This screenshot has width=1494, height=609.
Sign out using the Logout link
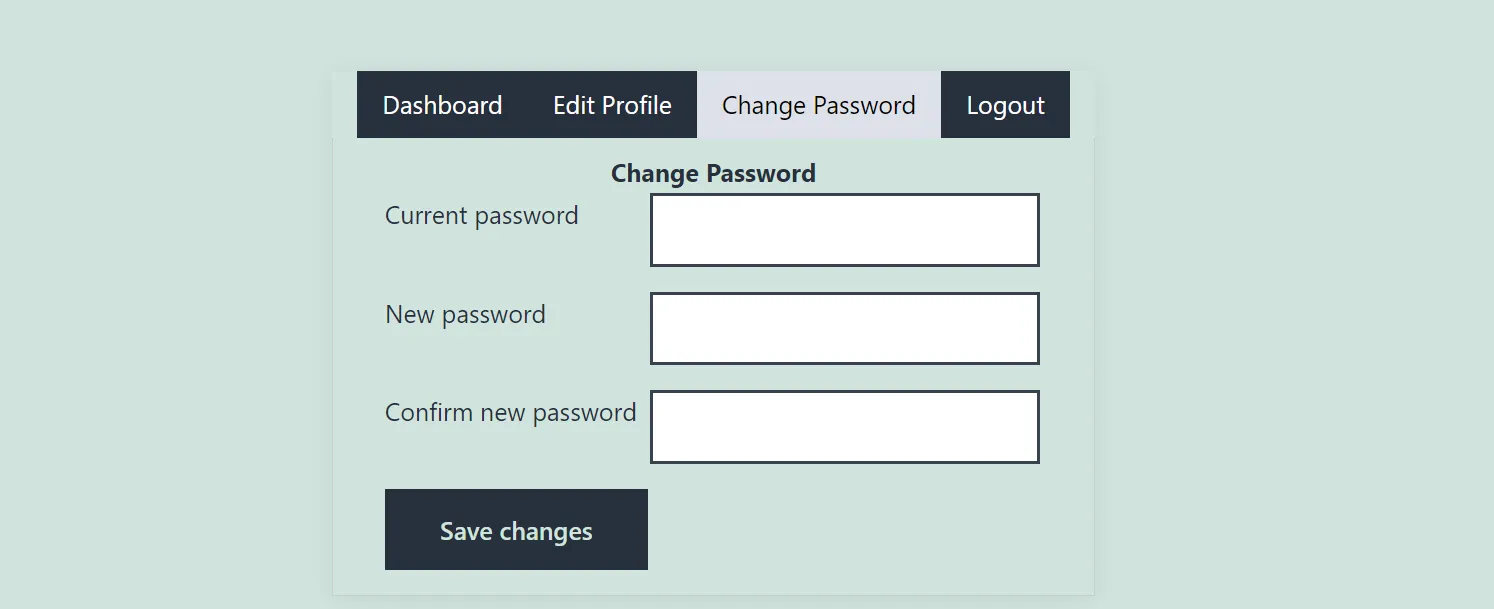[1005, 105]
